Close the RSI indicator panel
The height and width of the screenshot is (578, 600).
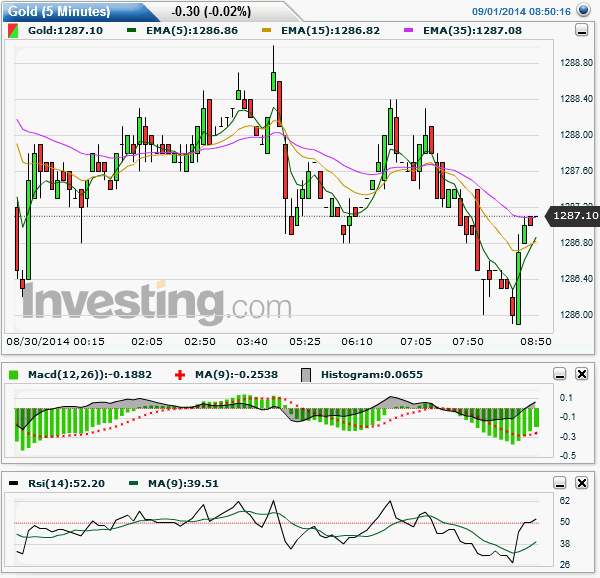click(582, 483)
